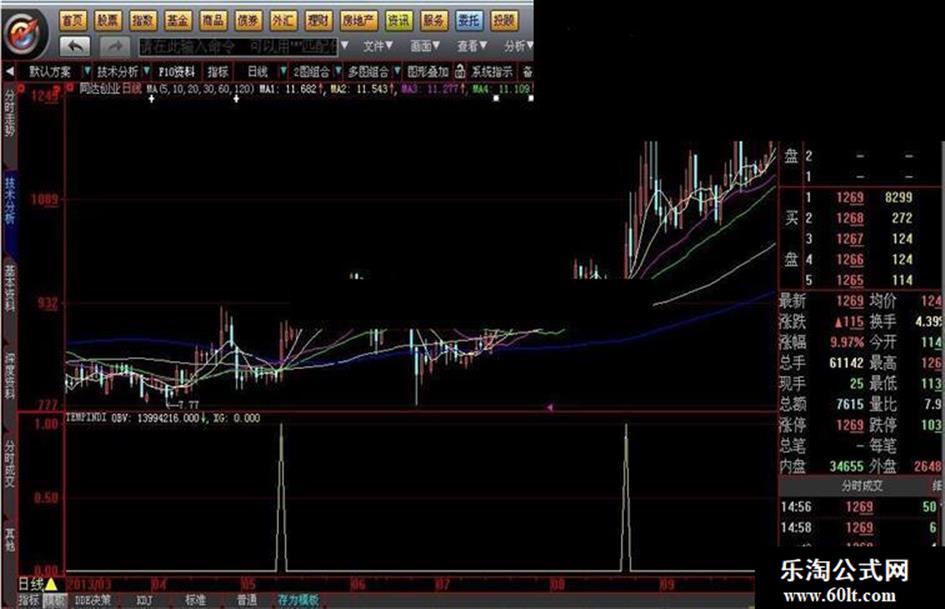The width and height of the screenshot is (945, 609).
Task: Open the 债券 bonds toolbar button
Action: (248, 21)
